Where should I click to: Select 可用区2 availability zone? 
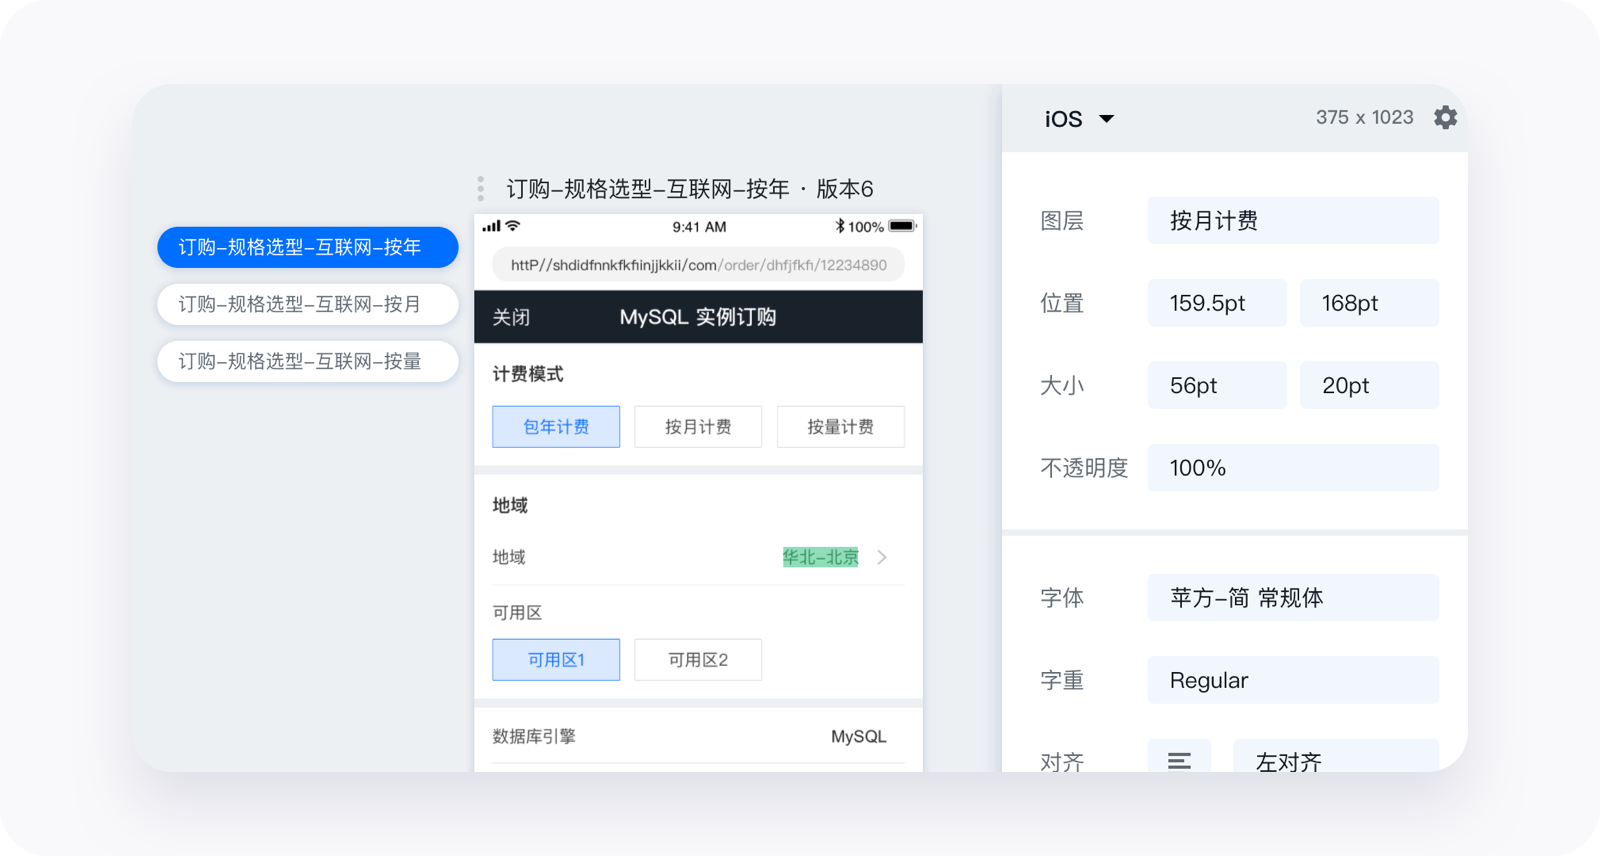coord(698,660)
